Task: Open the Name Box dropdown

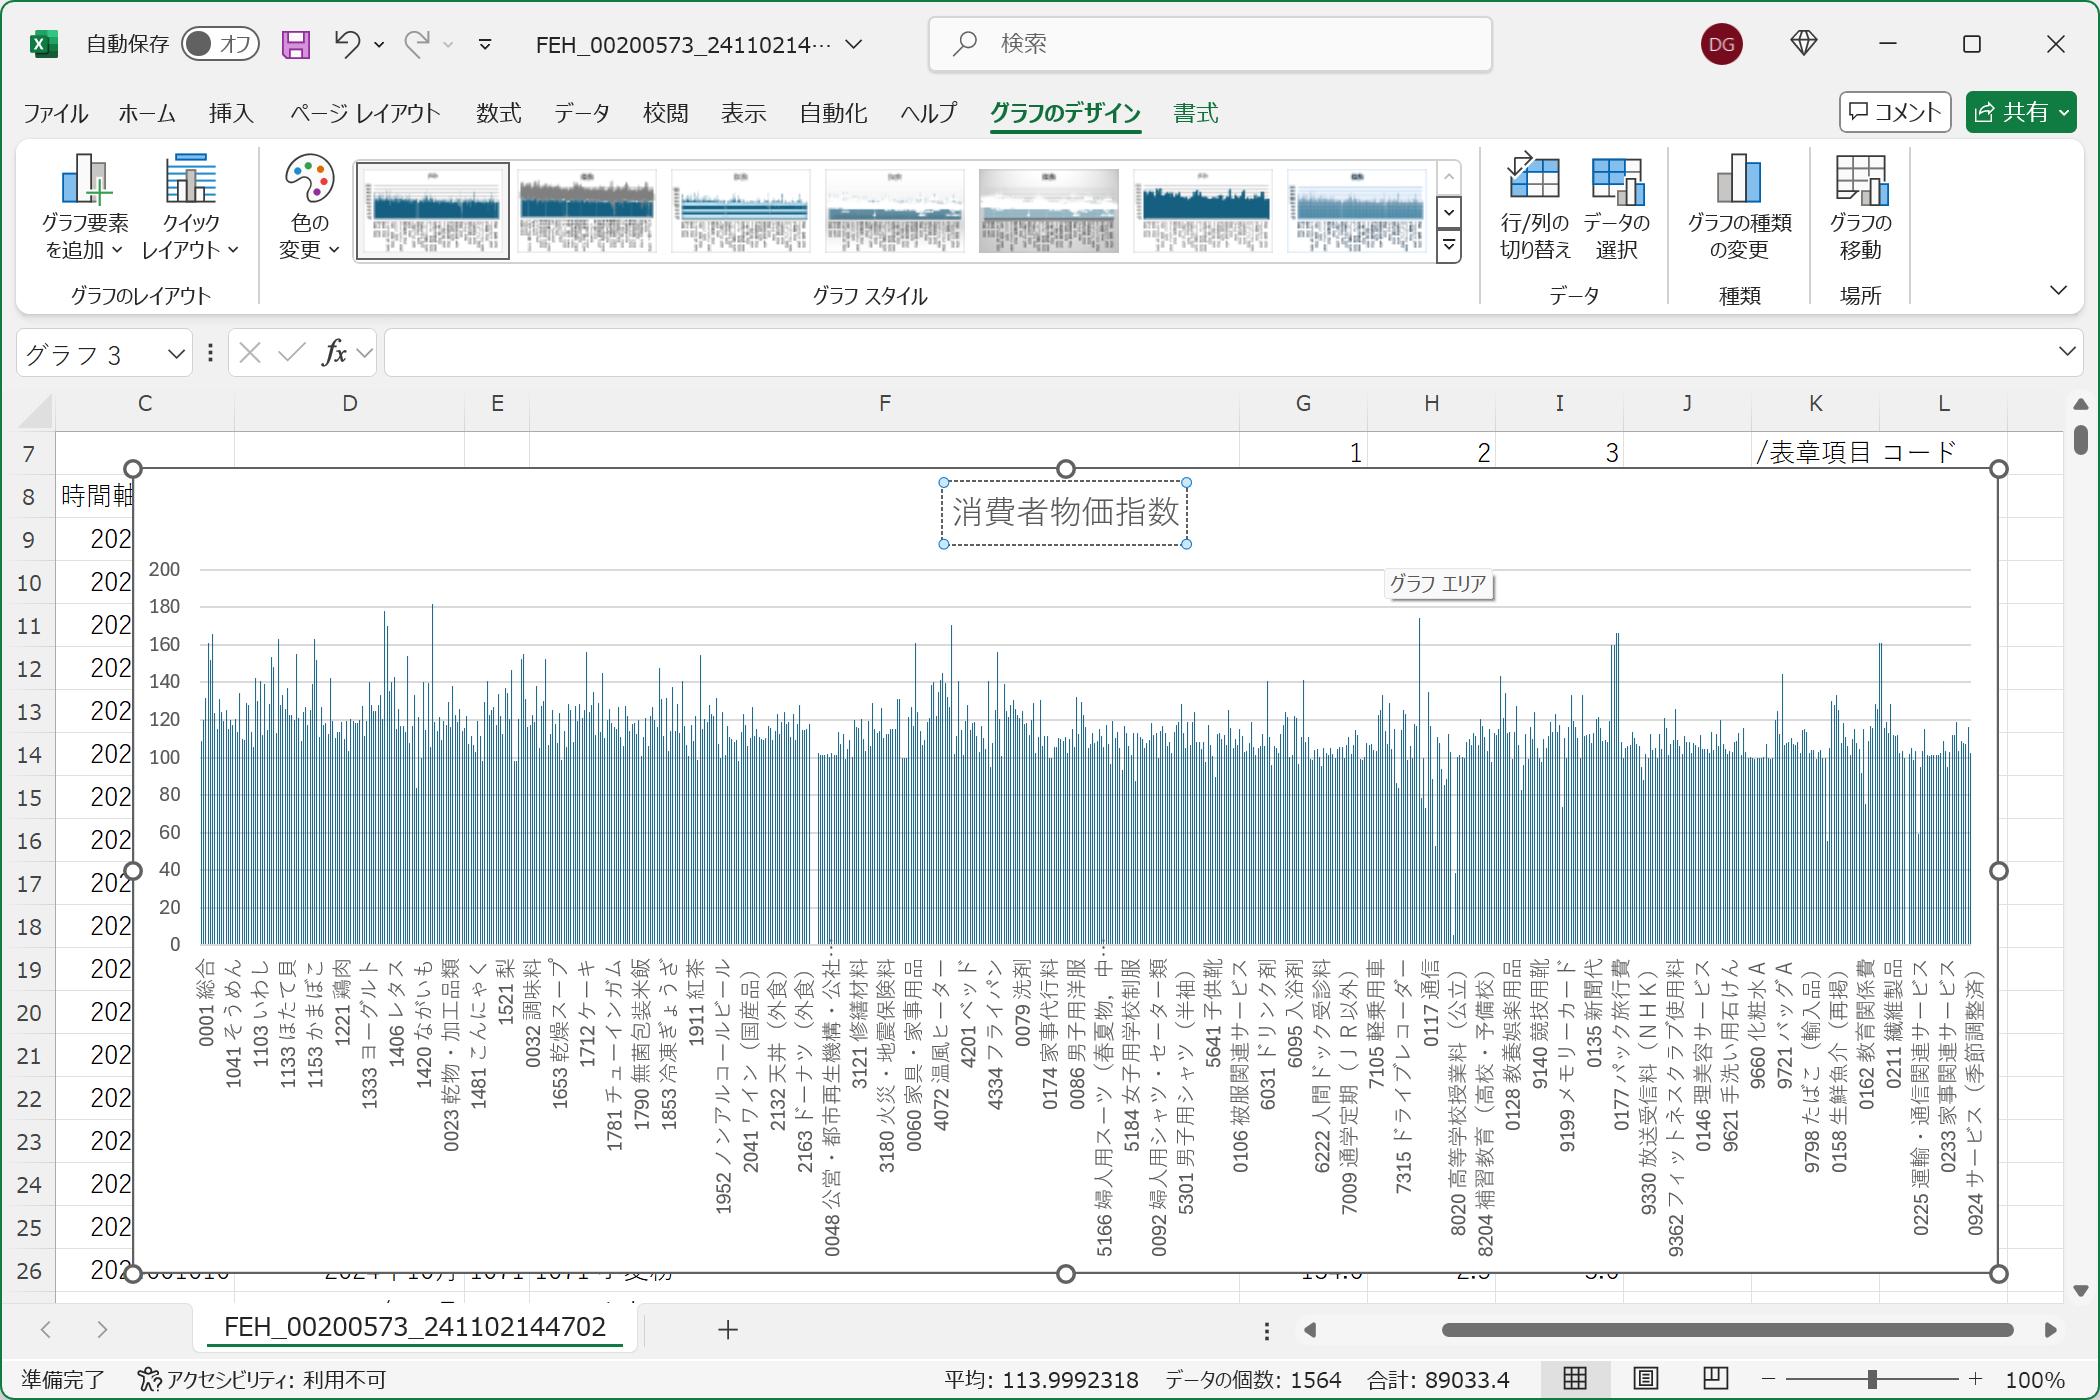Action: coord(176,353)
